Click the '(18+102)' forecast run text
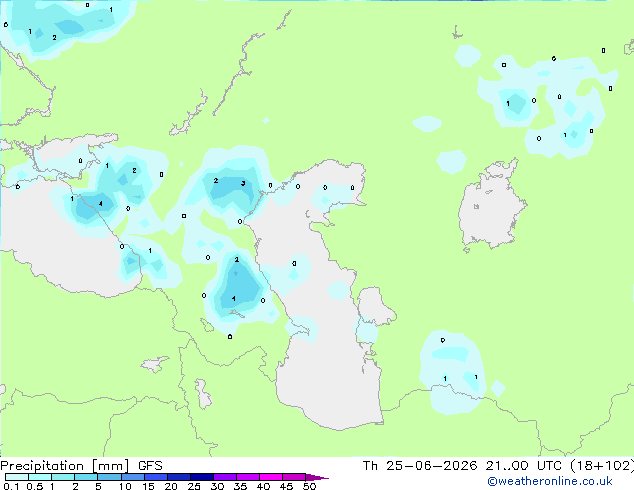Screen dimensions: 634x490 pyautogui.click(x=602, y=466)
